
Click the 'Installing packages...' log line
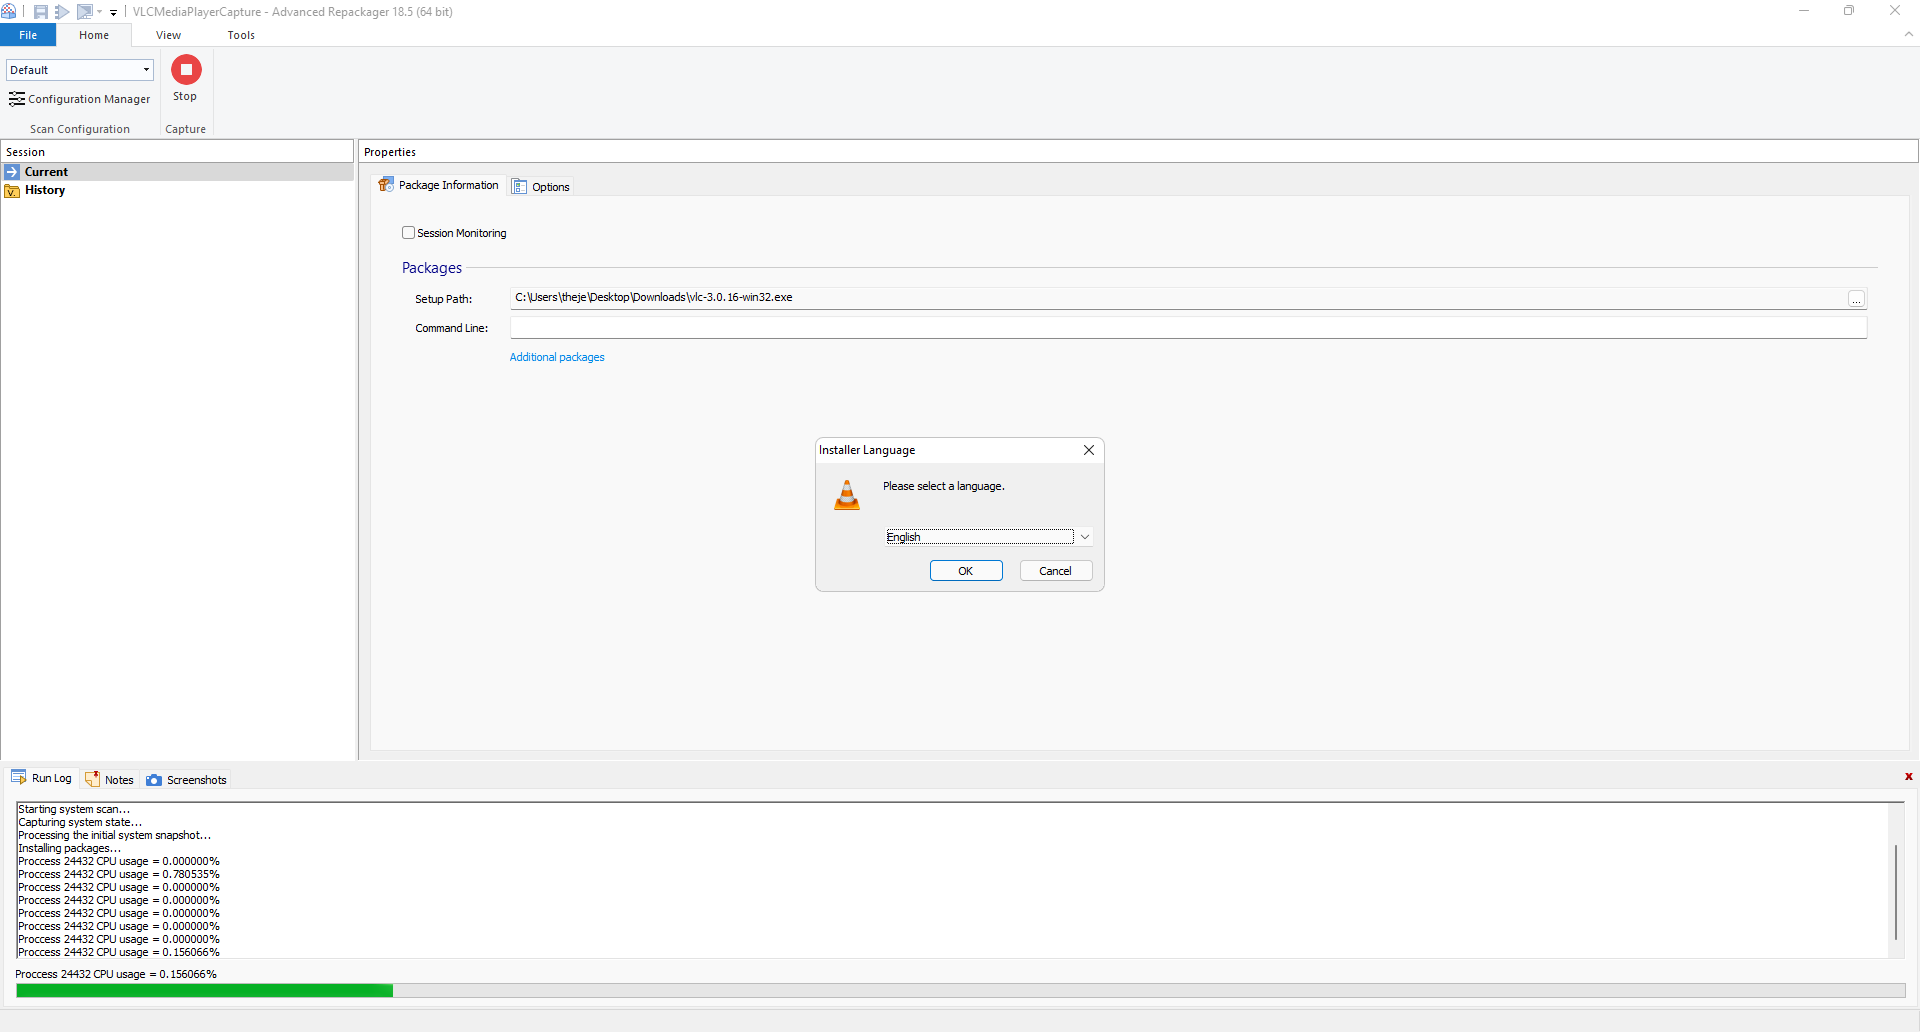click(69, 848)
